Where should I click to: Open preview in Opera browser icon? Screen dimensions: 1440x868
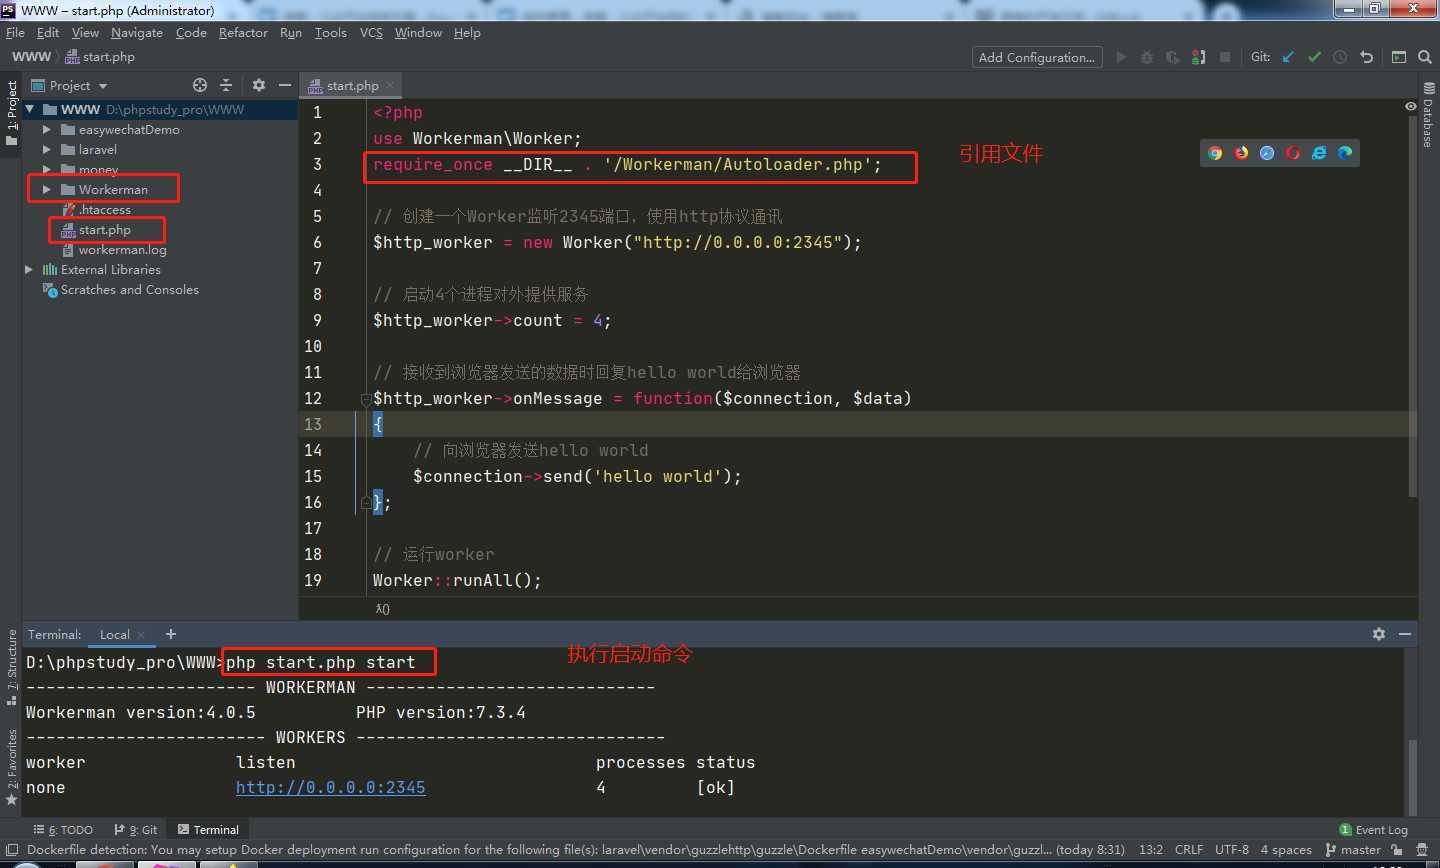1293,153
